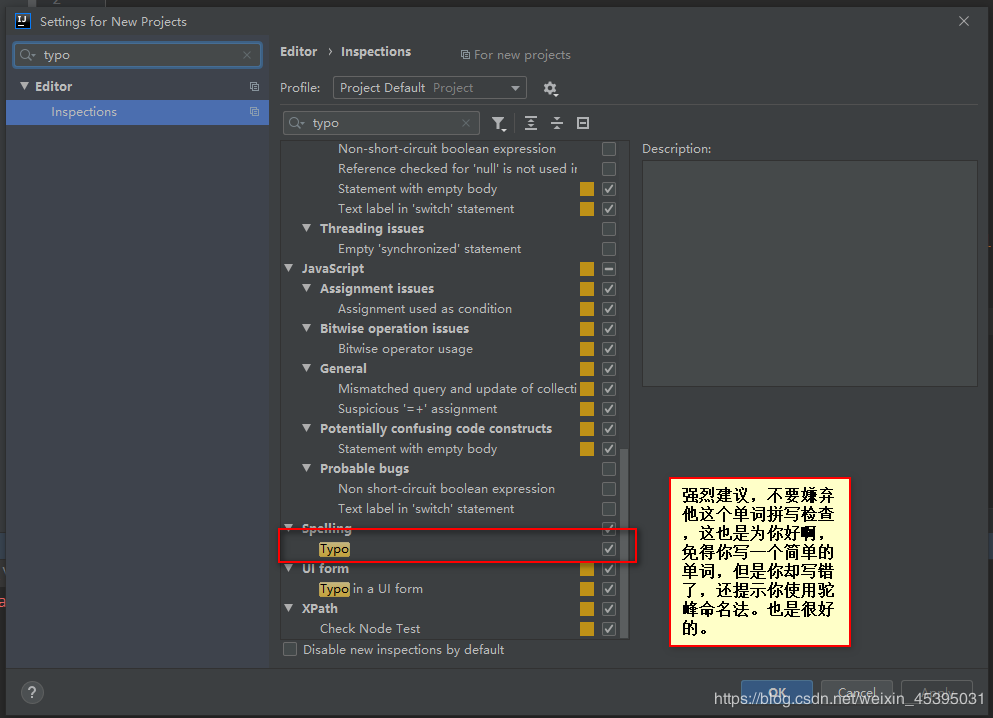The height and width of the screenshot is (718, 993).
Task: Collapse the JavaScript inspection group
Action: pos(289,268)
